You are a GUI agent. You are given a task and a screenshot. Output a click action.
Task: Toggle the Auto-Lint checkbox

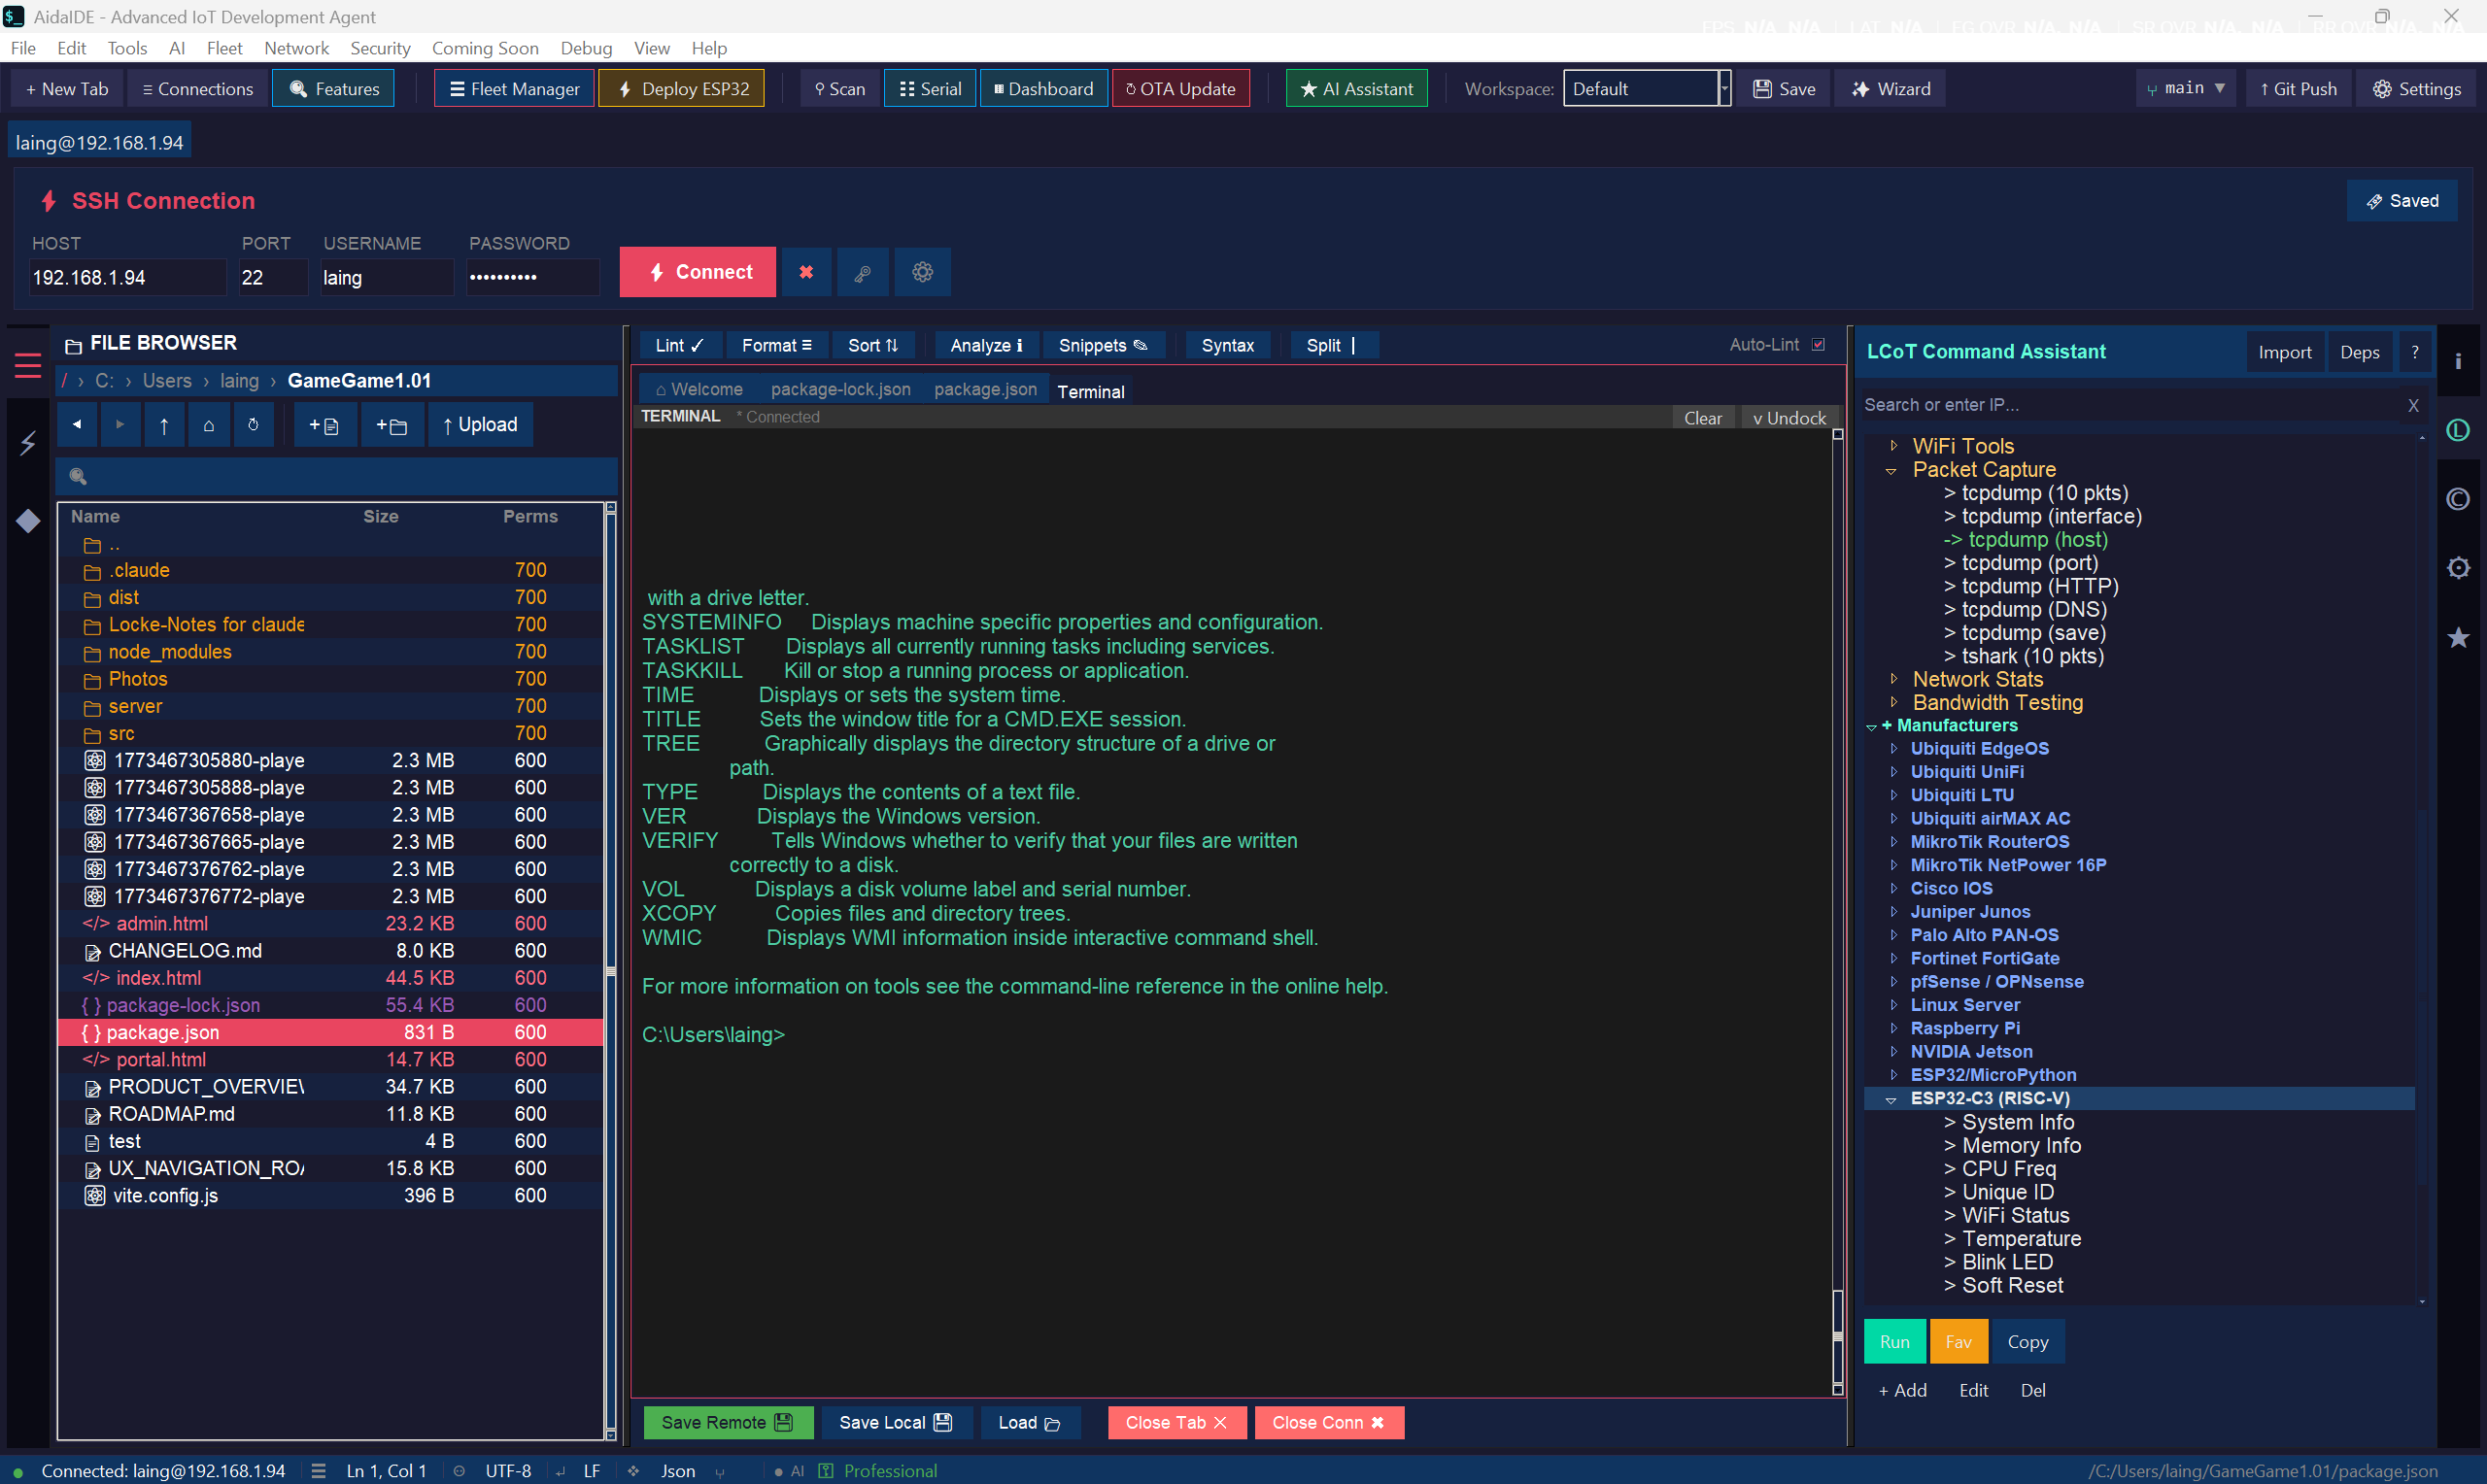(x=1818, y=344)
